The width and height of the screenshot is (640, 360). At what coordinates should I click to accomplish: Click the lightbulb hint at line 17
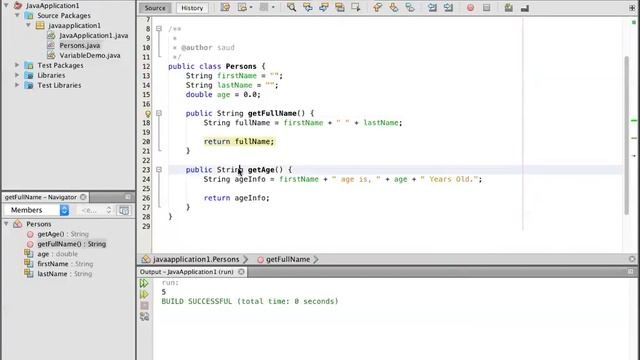(x=148, y=113)
